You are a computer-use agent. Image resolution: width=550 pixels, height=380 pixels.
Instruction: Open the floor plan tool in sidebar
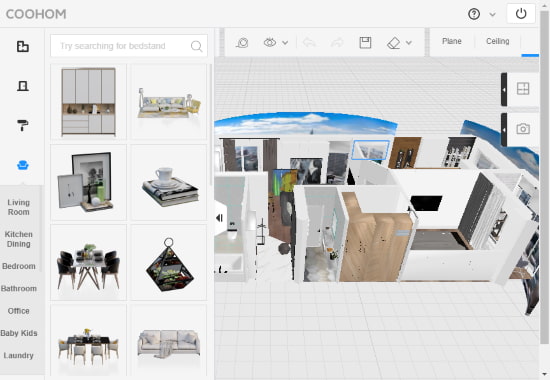click(x=23, y=46)
